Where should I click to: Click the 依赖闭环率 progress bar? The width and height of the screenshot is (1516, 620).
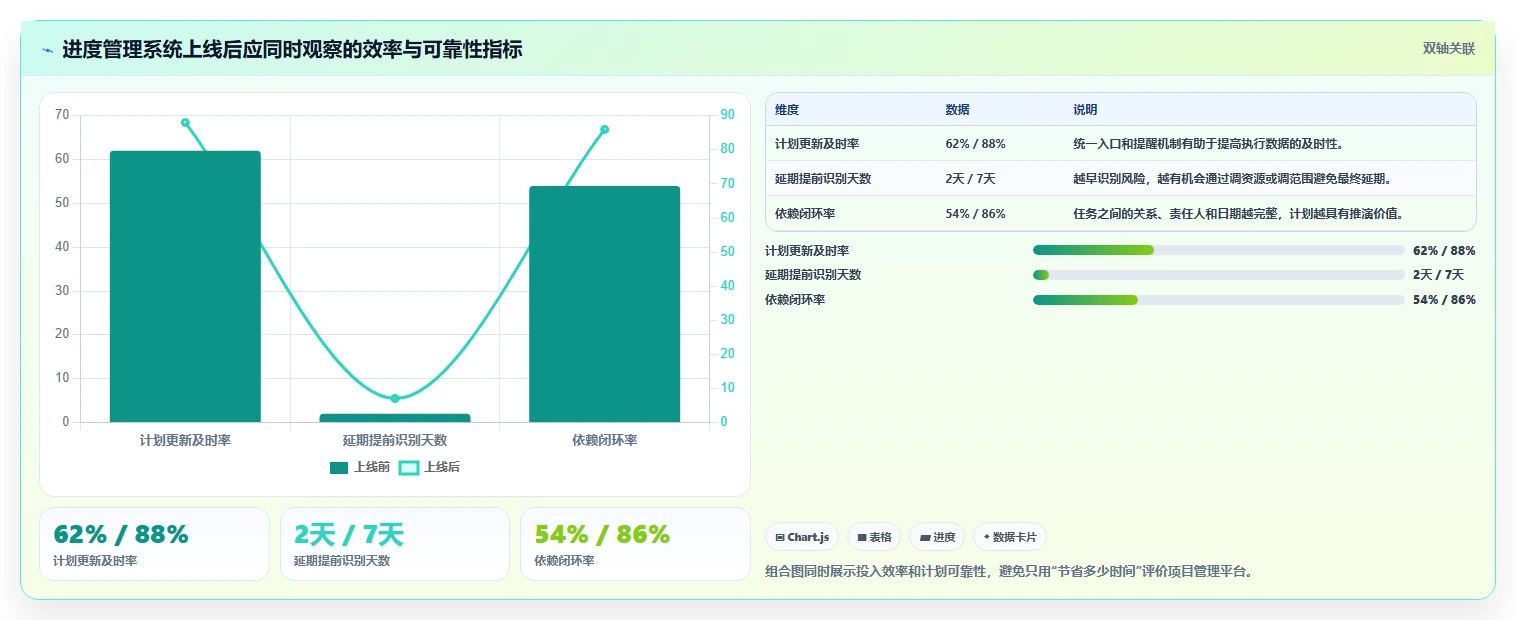(x=1218, y=300)
